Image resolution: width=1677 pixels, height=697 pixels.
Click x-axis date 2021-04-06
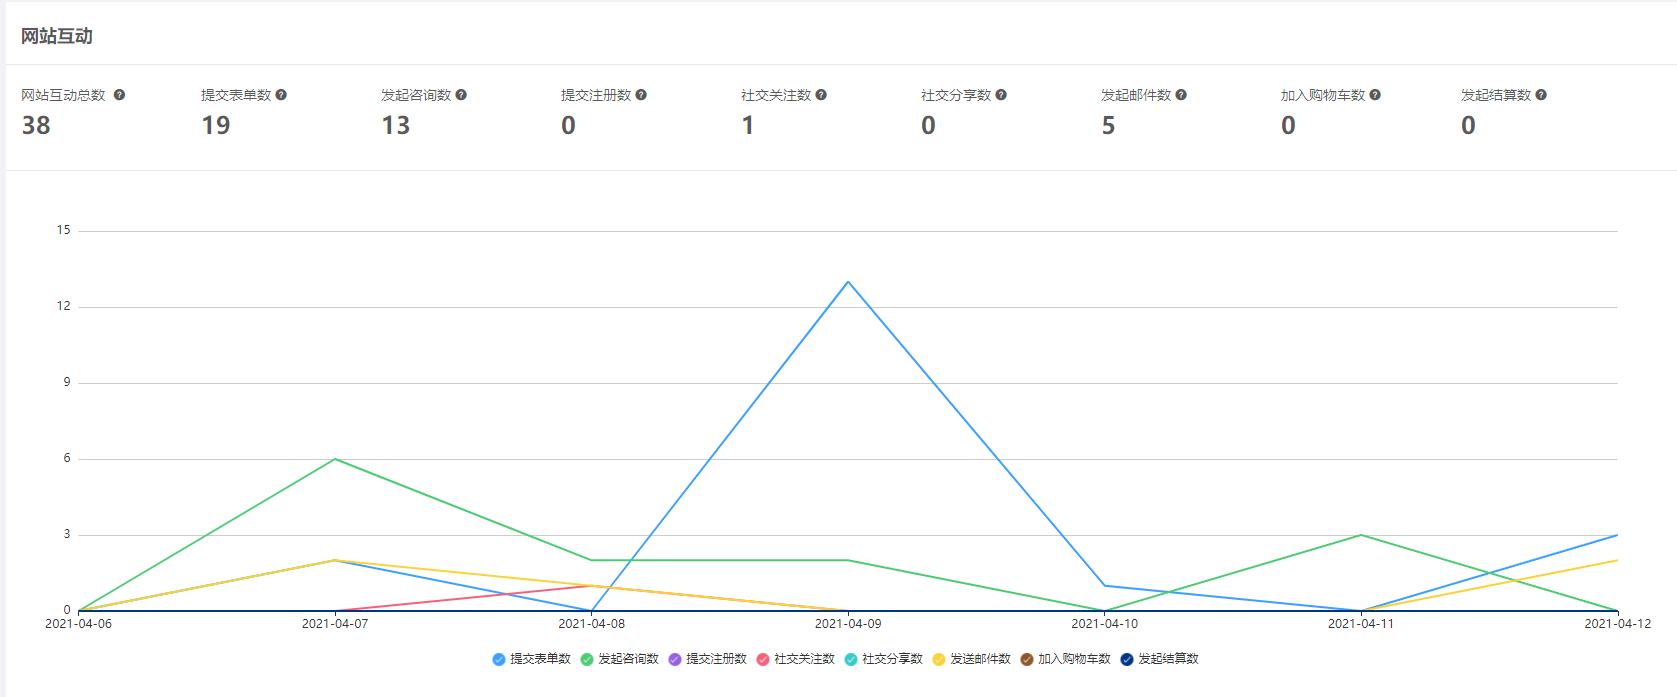click(x=79, y=624)
